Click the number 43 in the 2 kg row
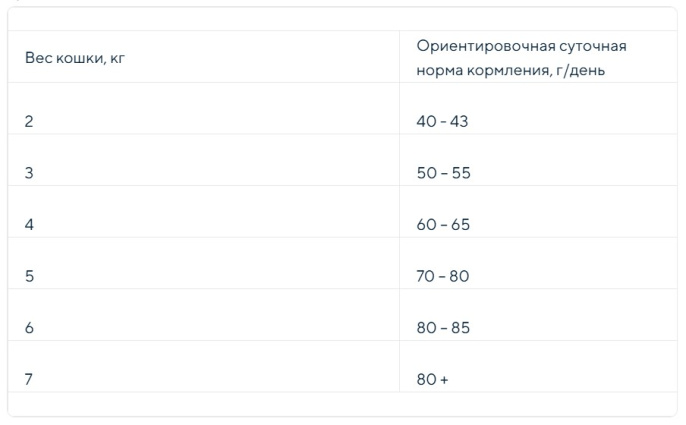Image resolution: width=686 pixels, height=425 pixels. (459, 121)
